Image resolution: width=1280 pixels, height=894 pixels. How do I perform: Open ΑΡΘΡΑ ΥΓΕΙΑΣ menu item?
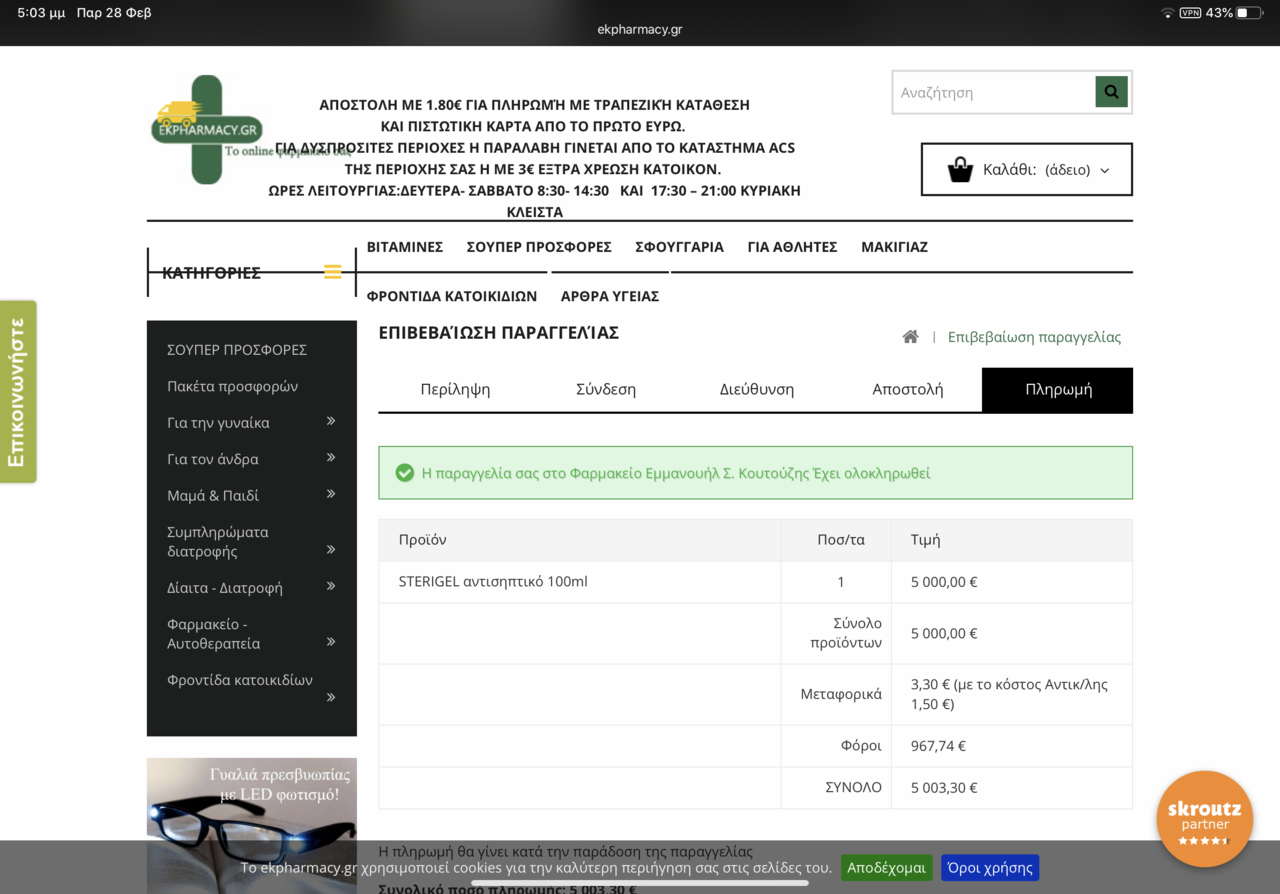pyautogui.click(x=610, y=296)
